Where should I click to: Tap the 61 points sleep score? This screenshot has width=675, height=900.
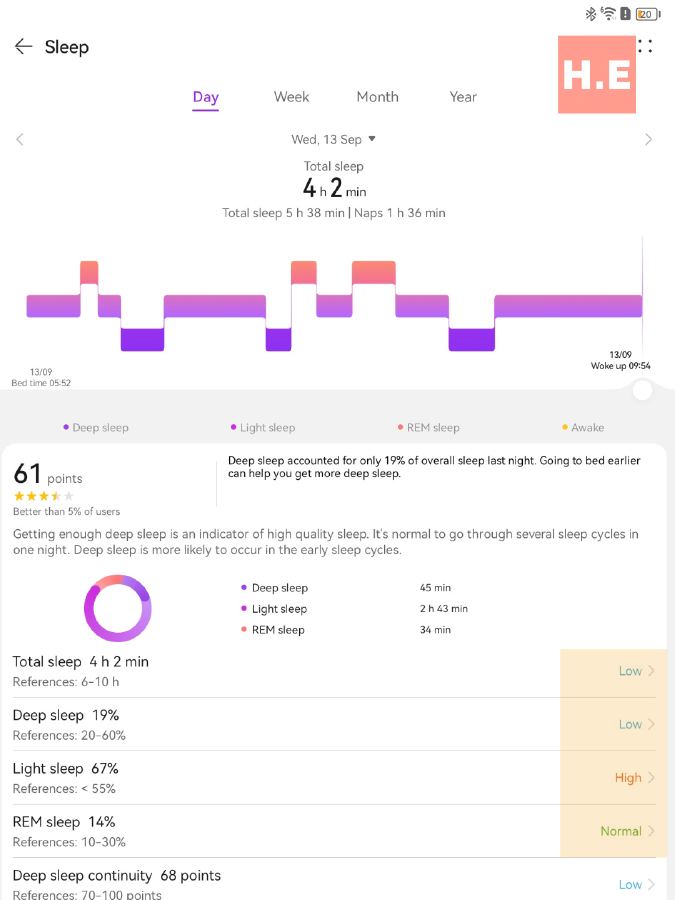pyautogui.click(x=48, y=475)
